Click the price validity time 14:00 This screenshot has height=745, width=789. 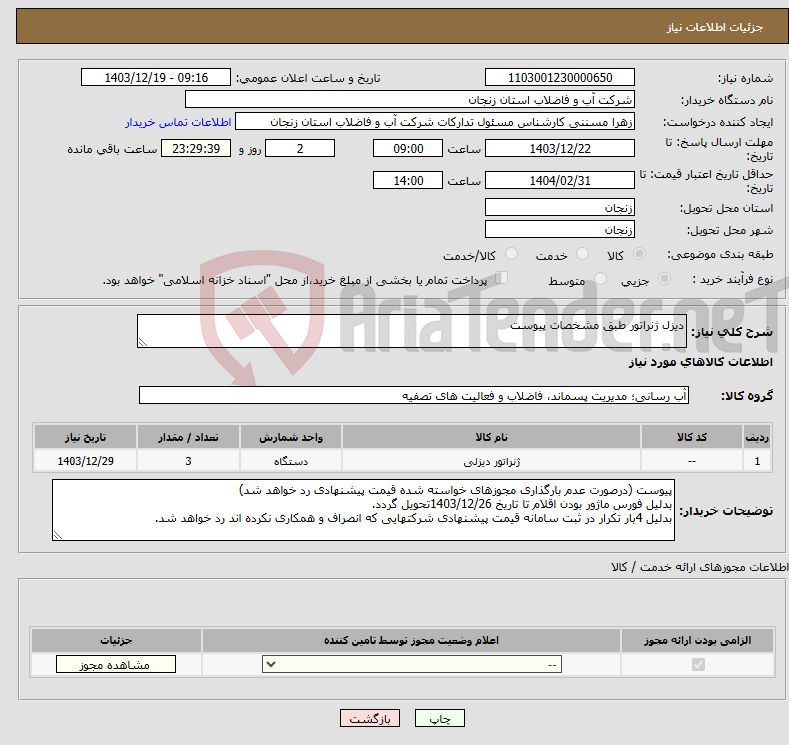tap(408, 180)
